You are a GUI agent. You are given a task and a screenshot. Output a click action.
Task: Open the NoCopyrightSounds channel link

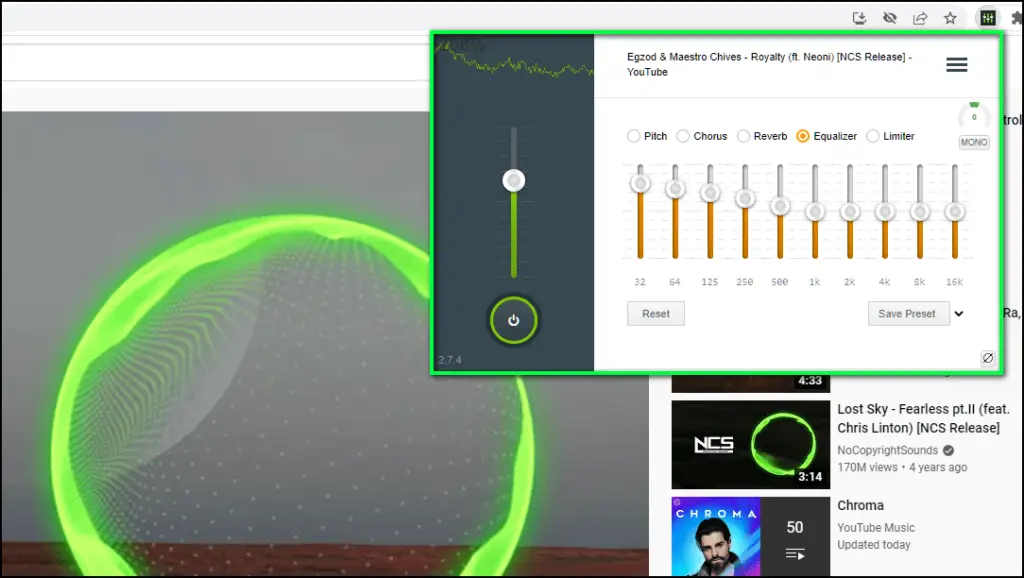888,450
